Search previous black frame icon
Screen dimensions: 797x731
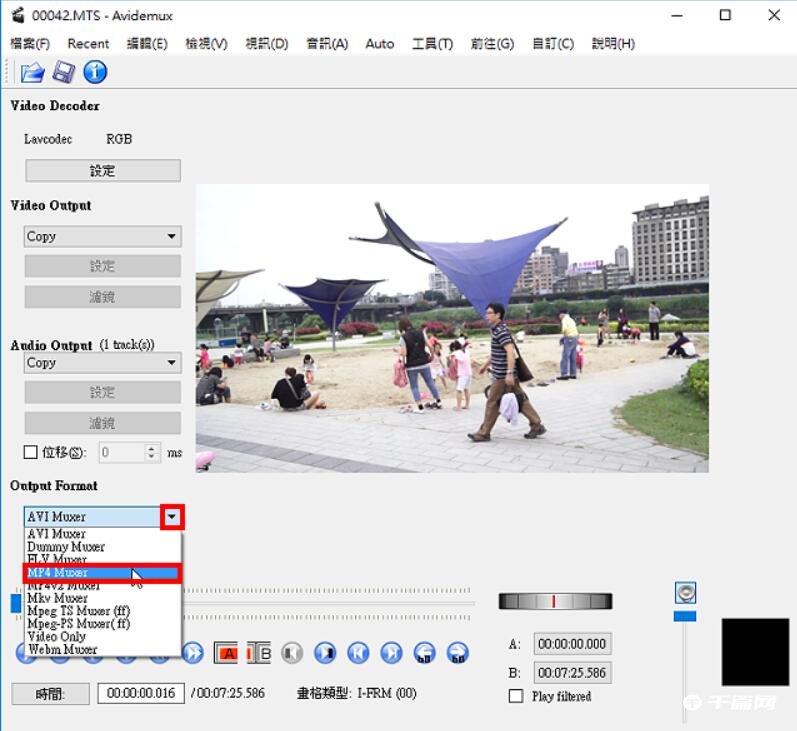click(292, 653)
